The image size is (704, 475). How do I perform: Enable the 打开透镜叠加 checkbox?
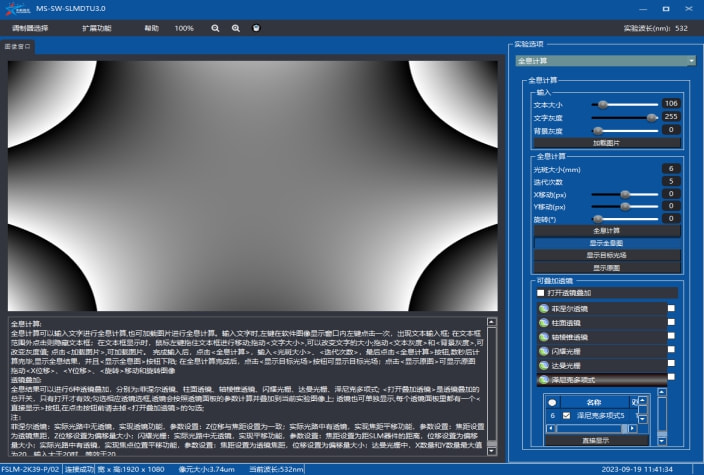tap(540, 293)
